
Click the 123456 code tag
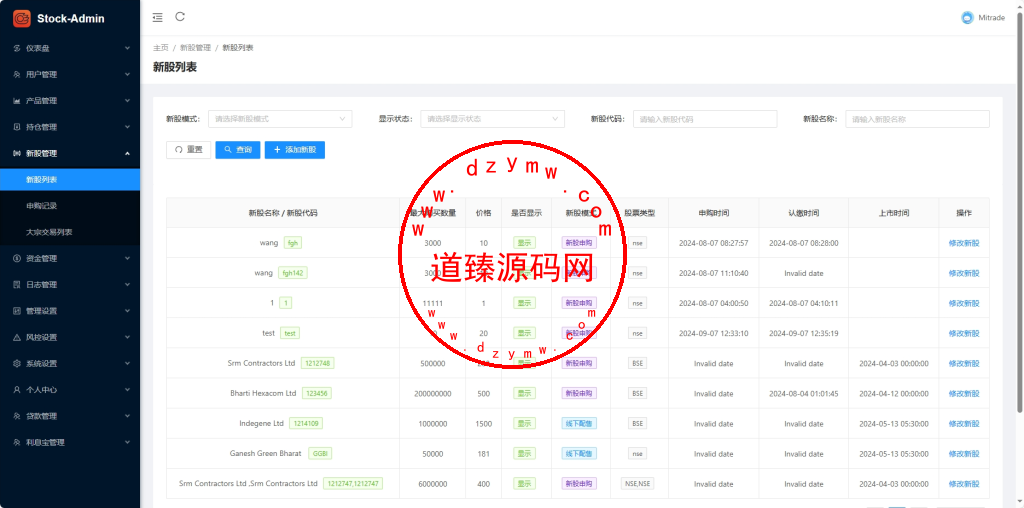[317, 394]
